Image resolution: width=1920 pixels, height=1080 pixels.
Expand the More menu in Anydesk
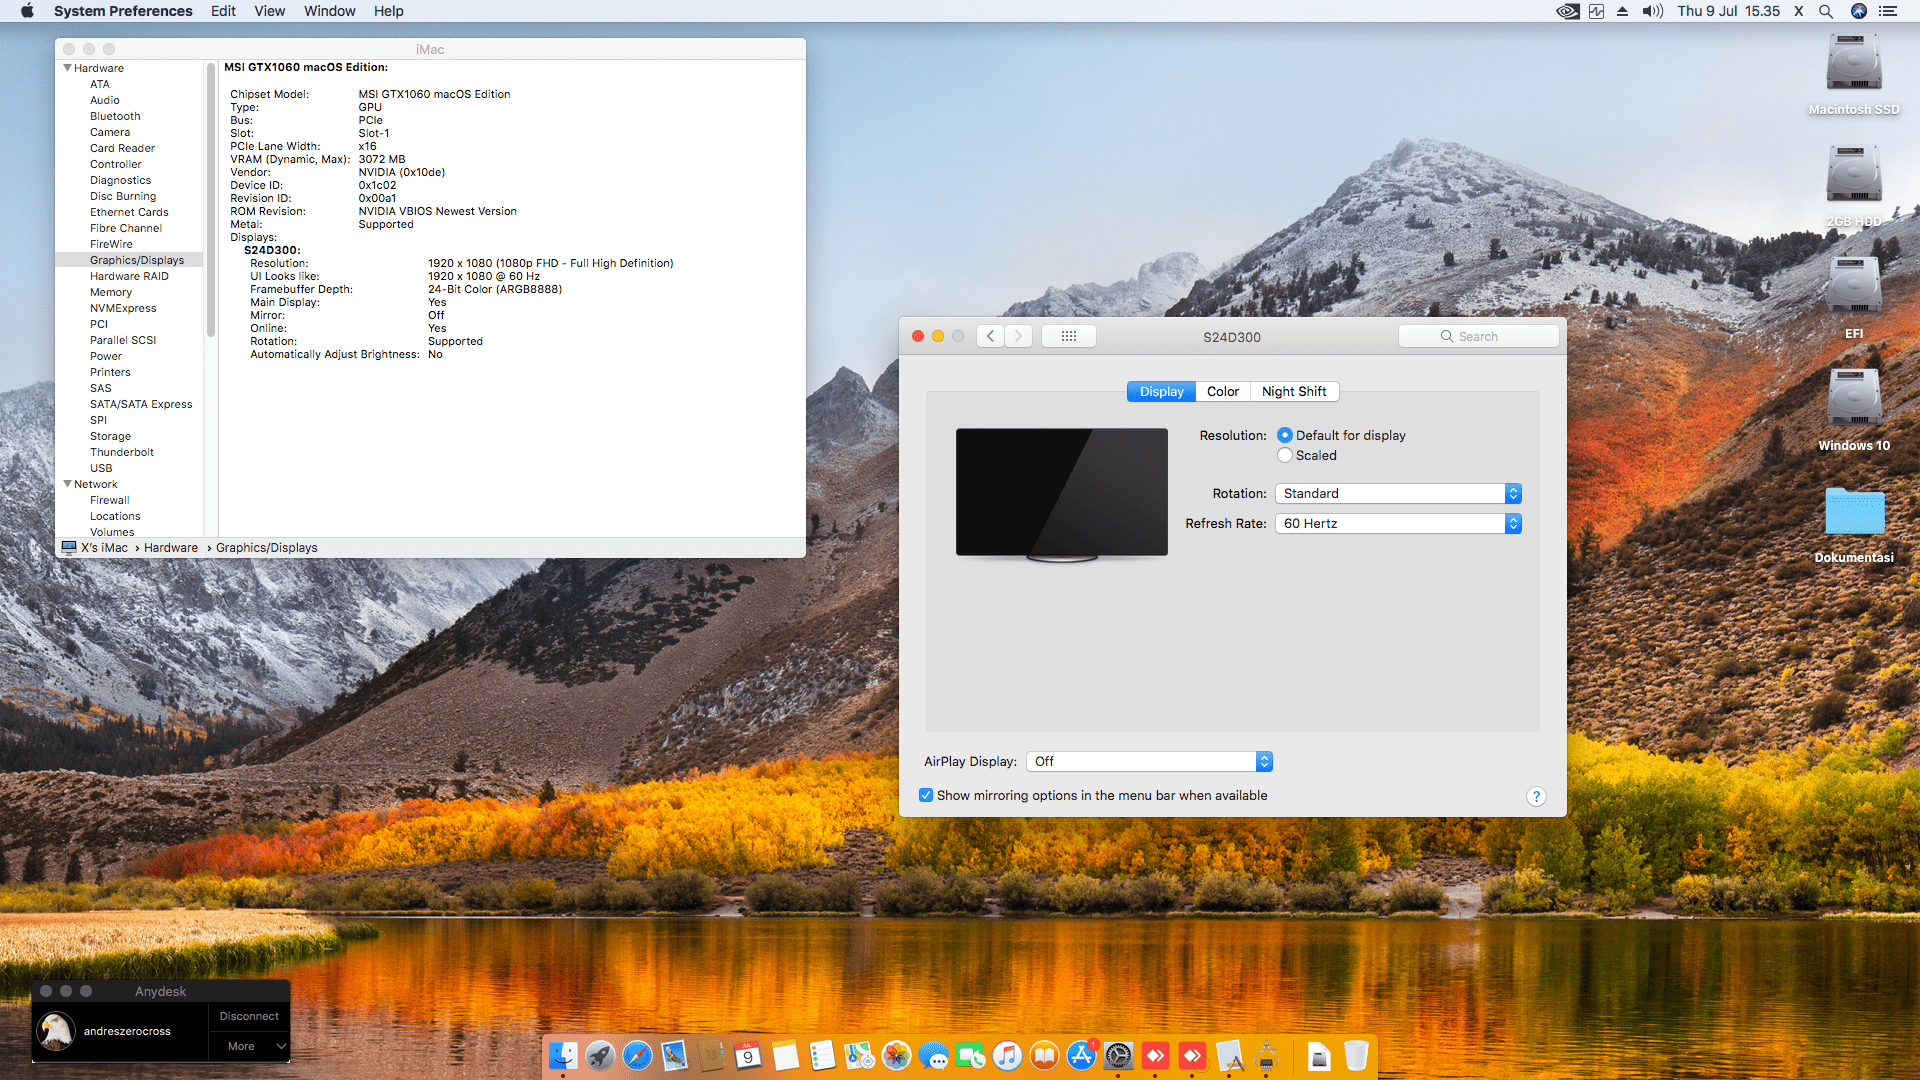pos(249,1046)
